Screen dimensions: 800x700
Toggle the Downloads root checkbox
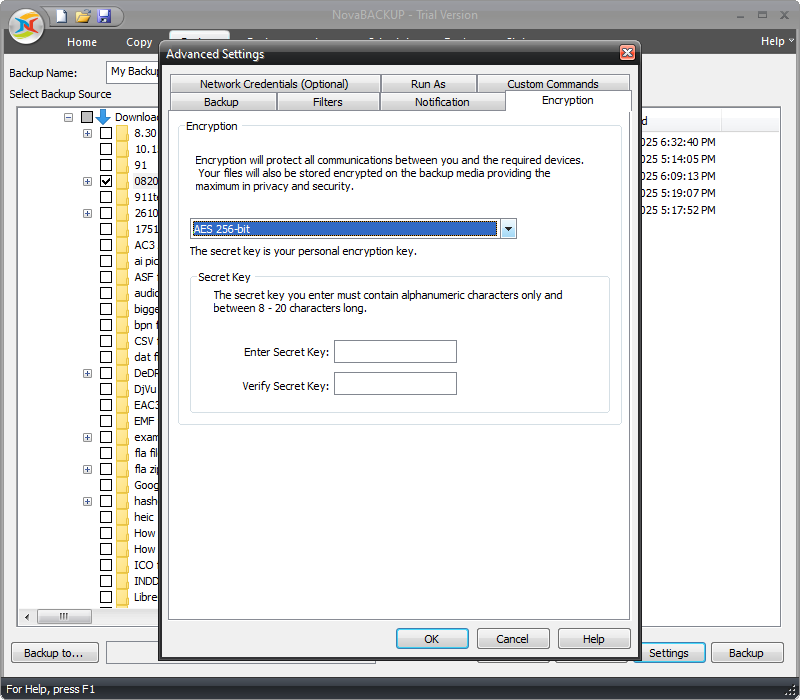[x=87, y=117]
